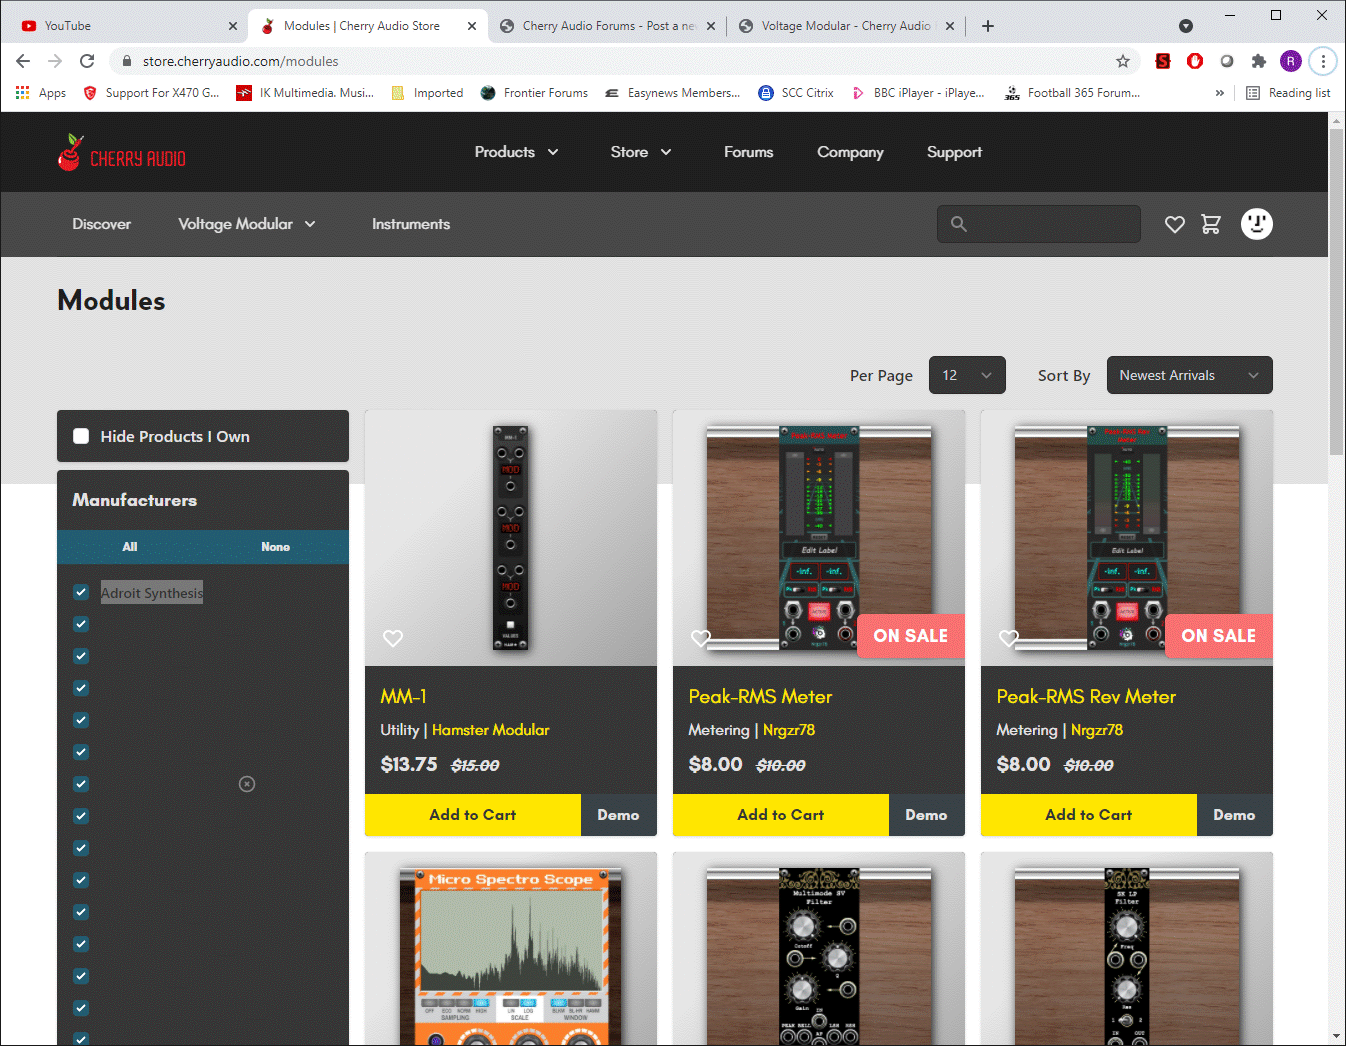This screenshot has height=1046, width=1346.
Task: Select All manufacturers
Action: tap(130, 547)
